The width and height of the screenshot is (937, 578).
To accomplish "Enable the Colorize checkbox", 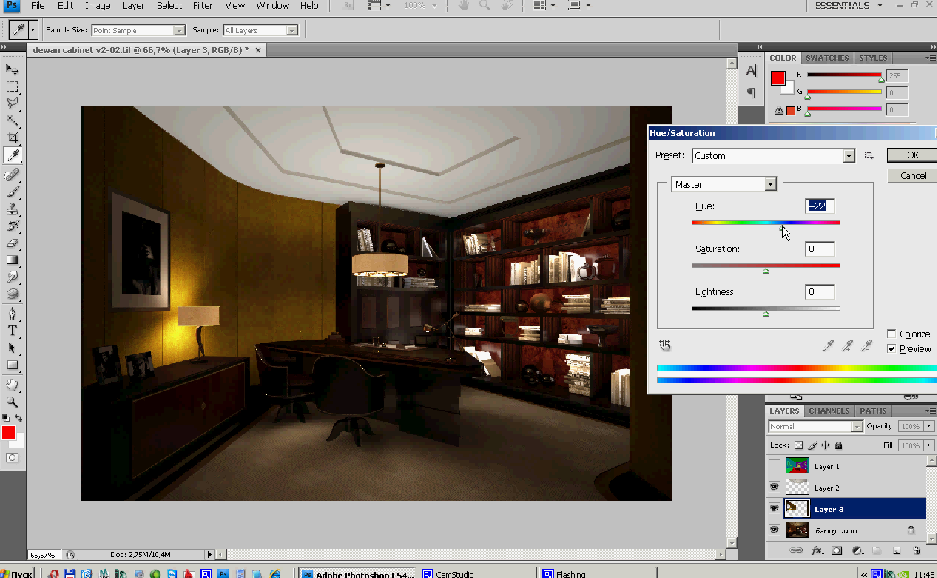I will [892, 334].
